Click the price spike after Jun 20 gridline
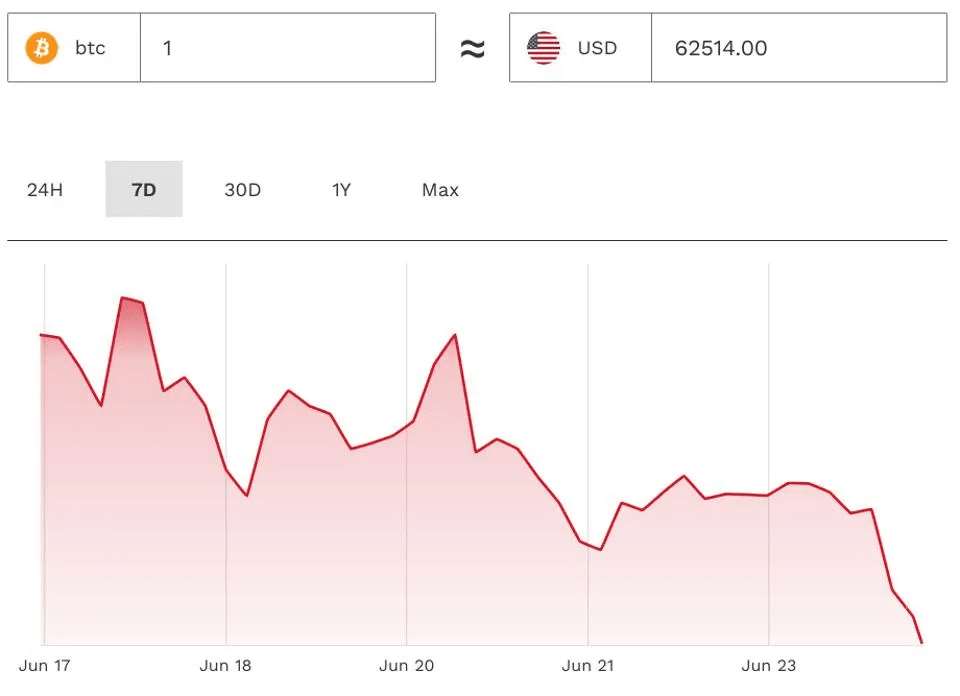The image size is (960, 696). (455, 335)
